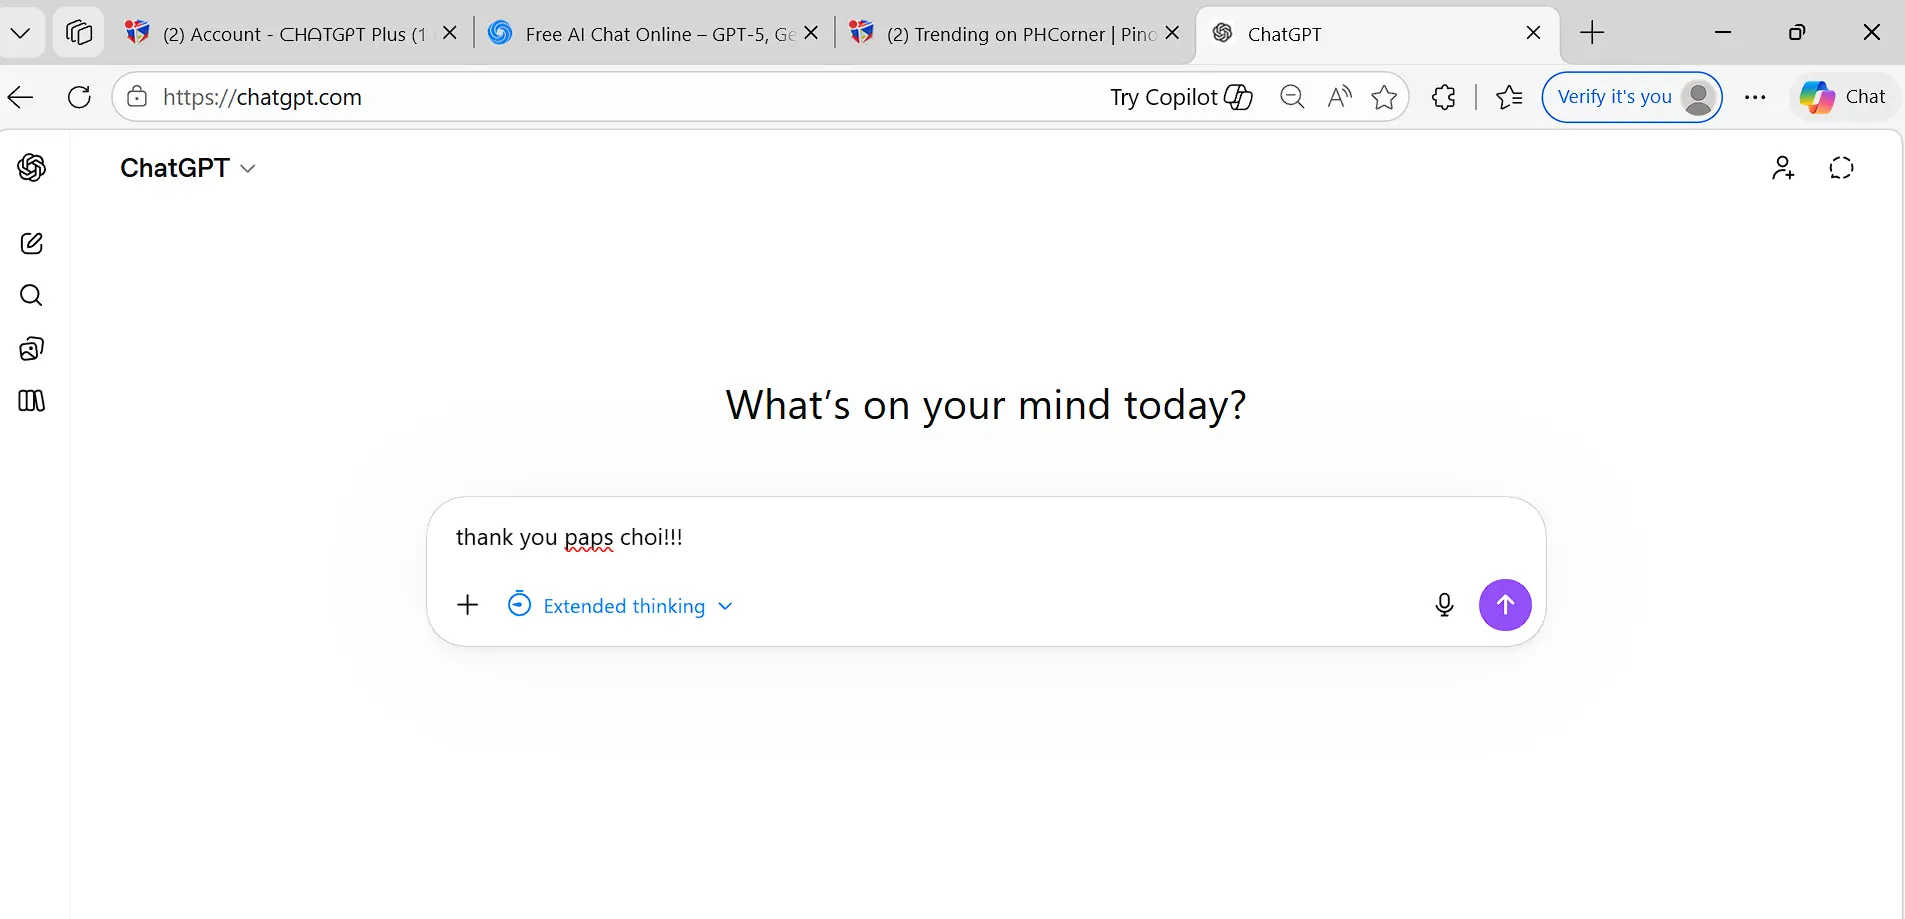Click the microphone dictate icon
Image resolution: width=1905 pixels, height=919 pixels.
click(x=1444, y=605)
